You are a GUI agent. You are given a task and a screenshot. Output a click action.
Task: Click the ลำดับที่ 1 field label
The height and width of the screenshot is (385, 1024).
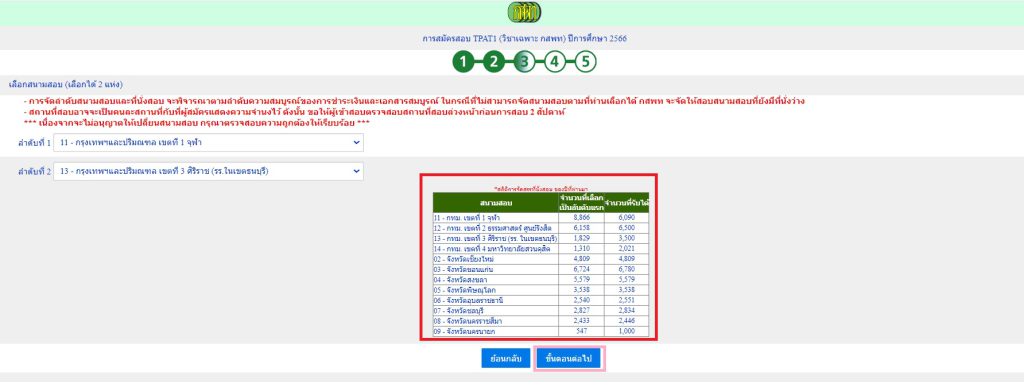(x=34, y=143)
